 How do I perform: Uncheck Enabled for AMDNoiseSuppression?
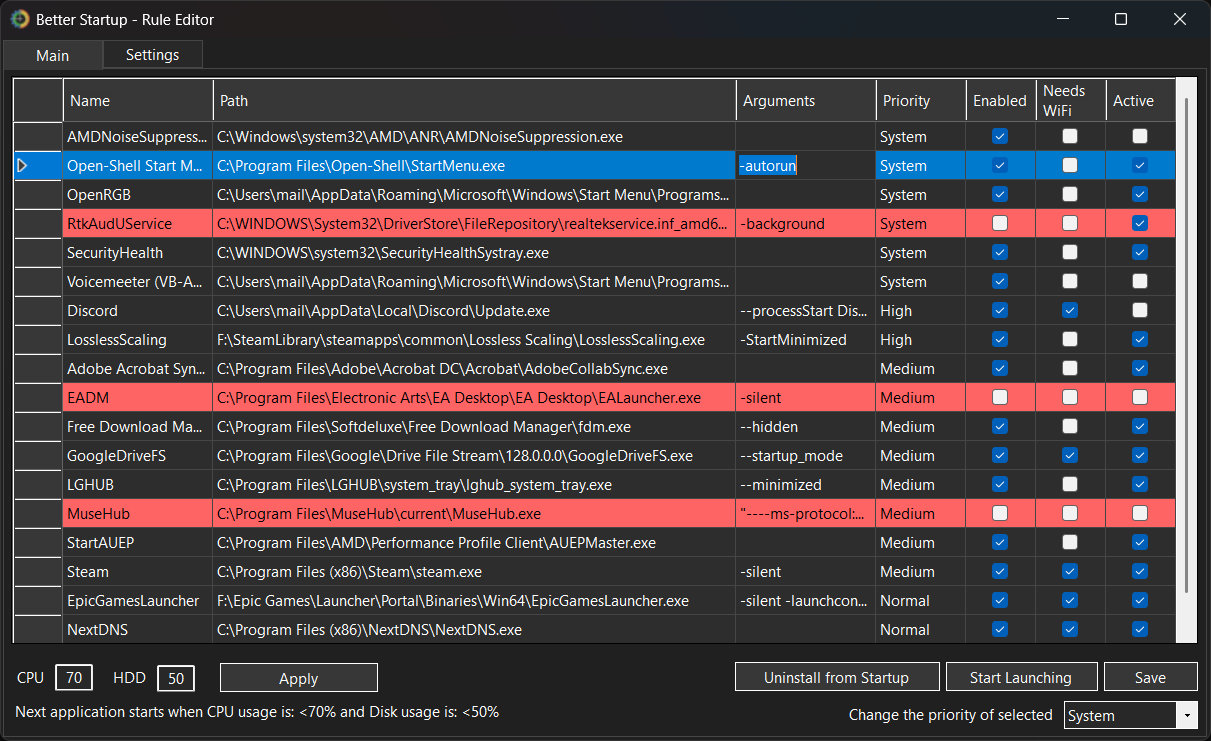point(1000,136)
